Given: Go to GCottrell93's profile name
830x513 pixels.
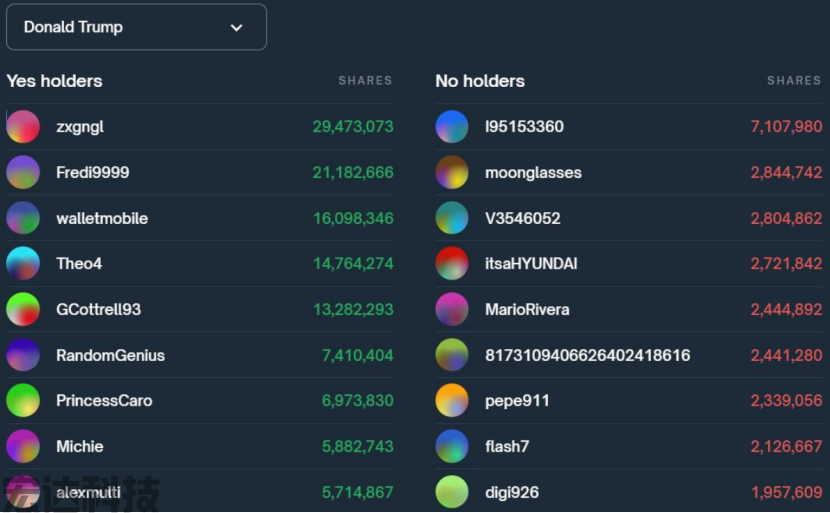Looking at the screenshot, I should click(x=98, y=309).
